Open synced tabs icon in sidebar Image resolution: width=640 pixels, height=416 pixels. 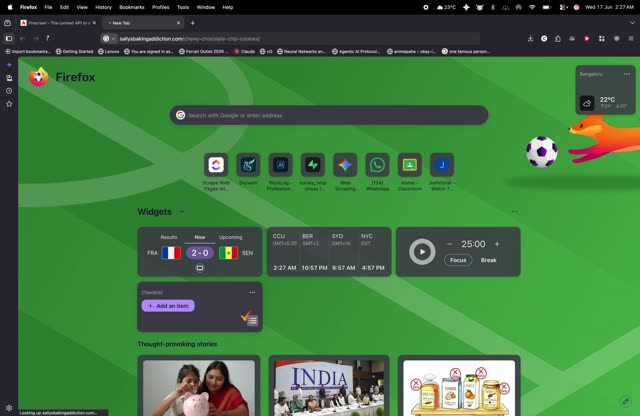9,78
